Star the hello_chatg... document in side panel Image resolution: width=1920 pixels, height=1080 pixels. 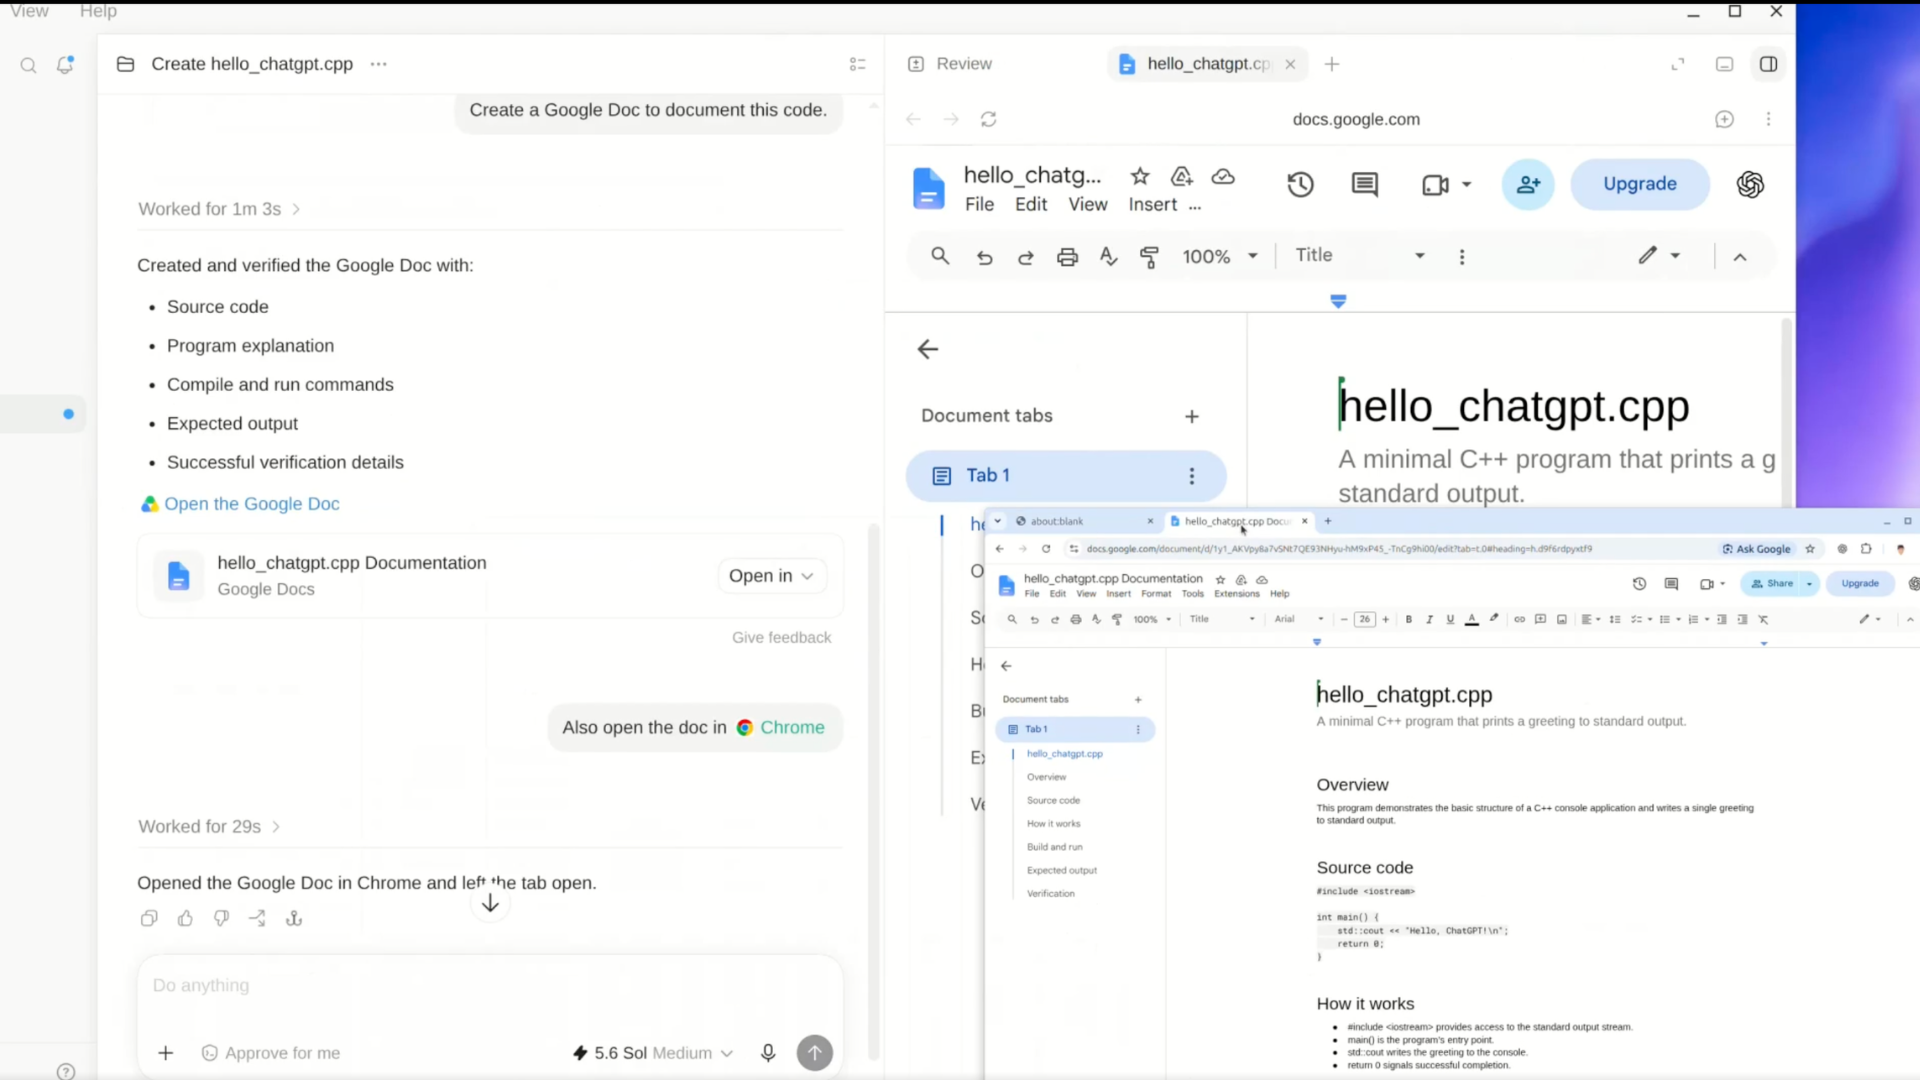[1140, 176]
